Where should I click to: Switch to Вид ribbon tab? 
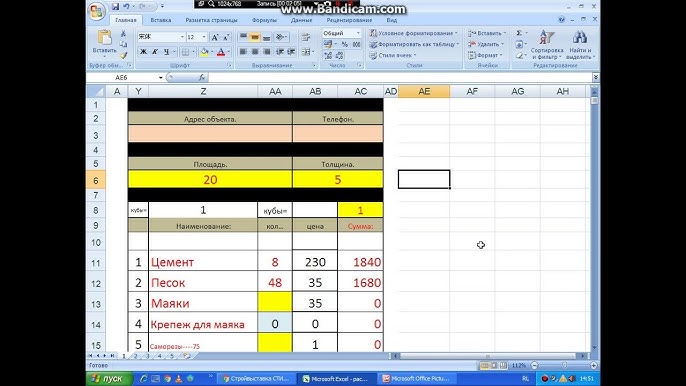(392, 20)
